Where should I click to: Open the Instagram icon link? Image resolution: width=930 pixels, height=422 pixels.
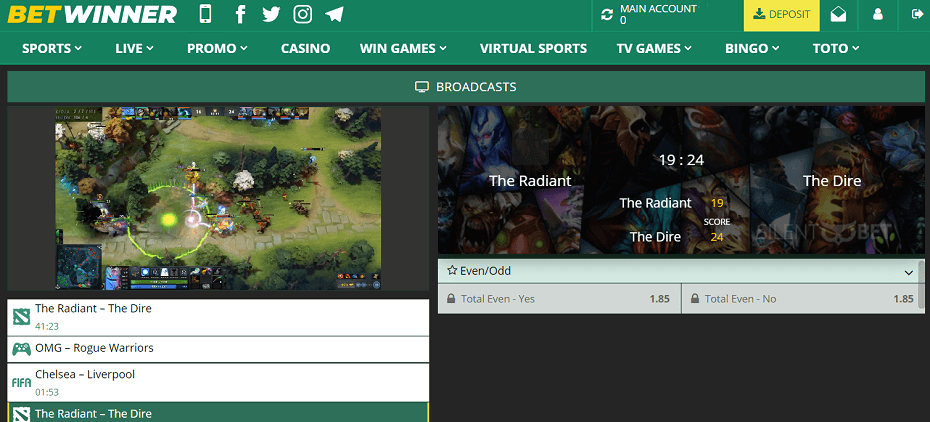pyautogui.click(x=302, y=14)
